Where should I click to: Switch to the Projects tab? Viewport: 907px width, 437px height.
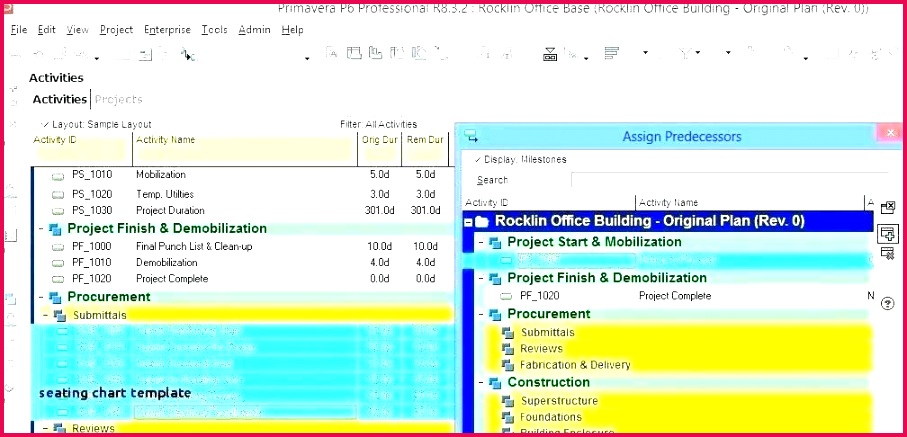[x=118, y=99]
